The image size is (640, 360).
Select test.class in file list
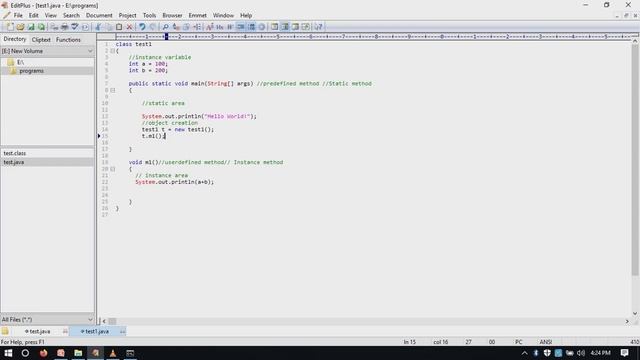[x=15, y=153]
